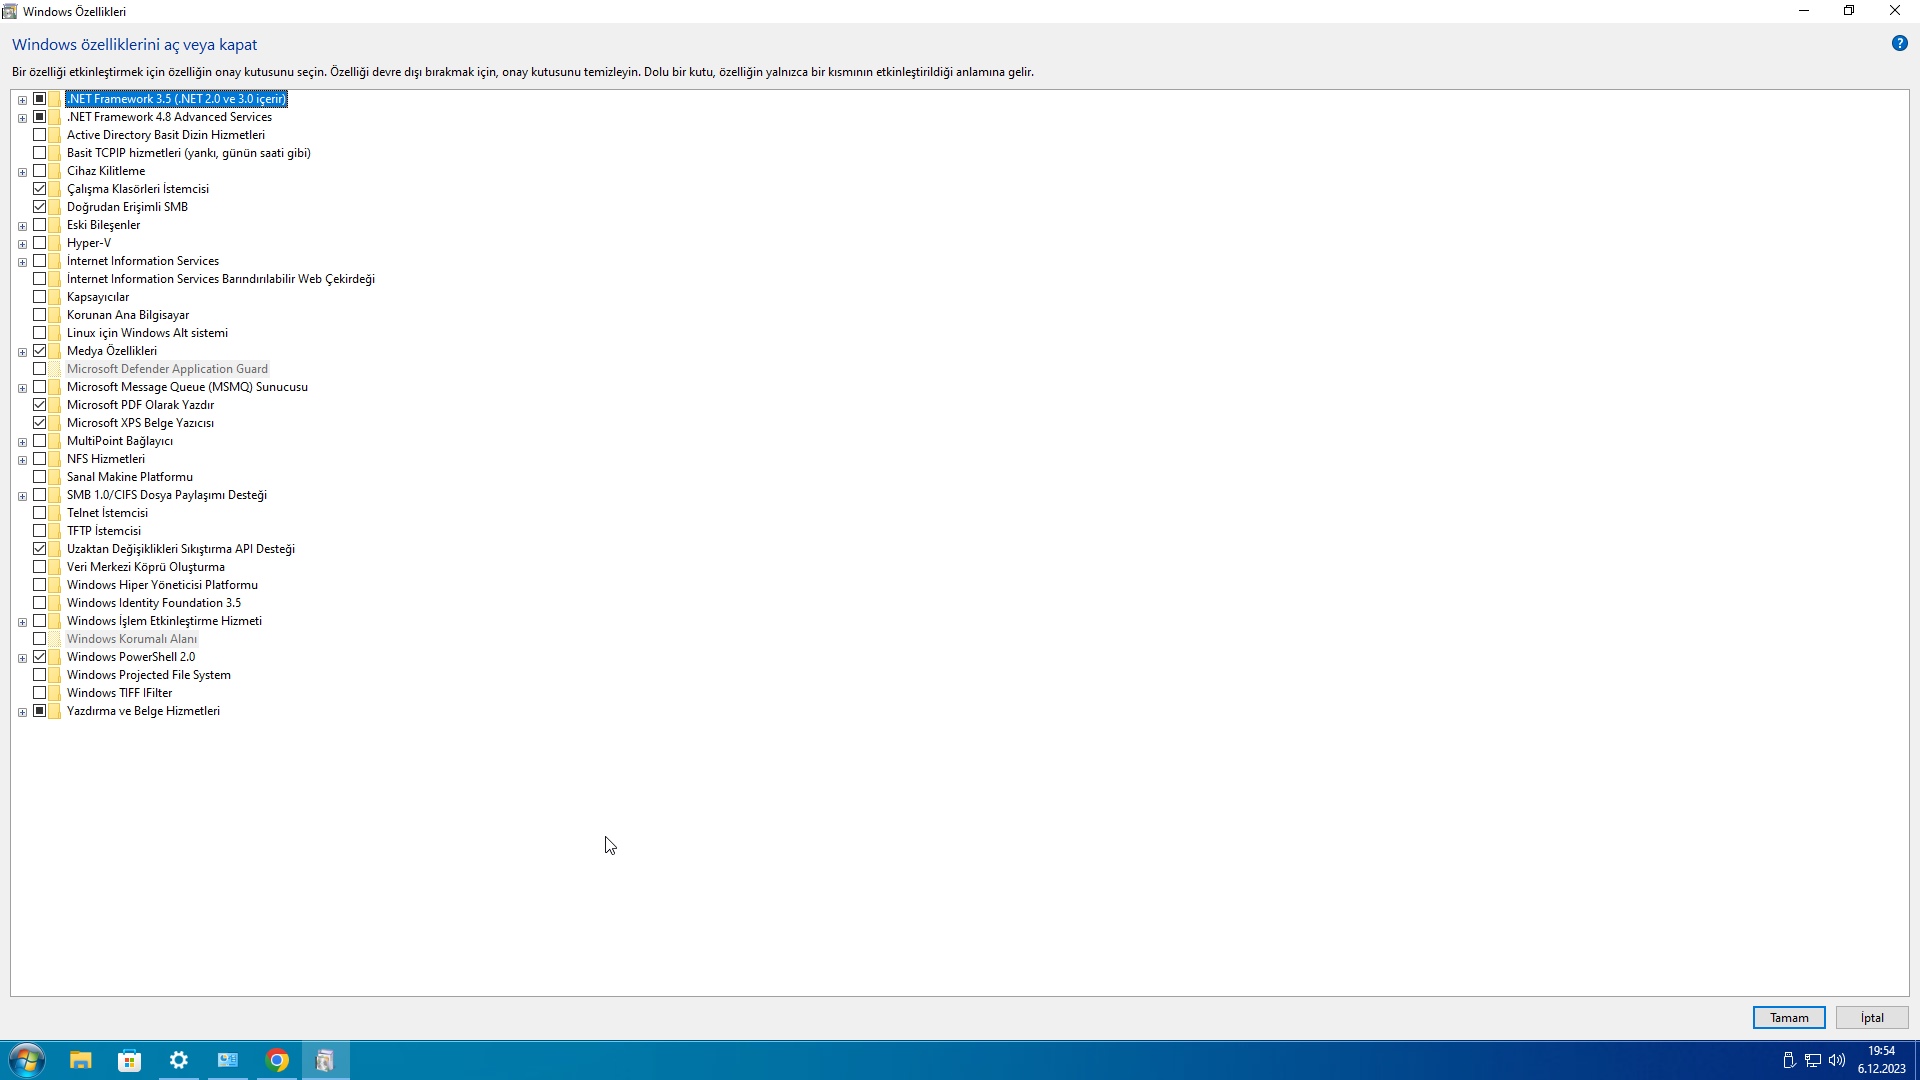This screenshot has height=1080, width=1920.
Task: Select Windows Korumalı Alanı item
Action: click(132, 639)
